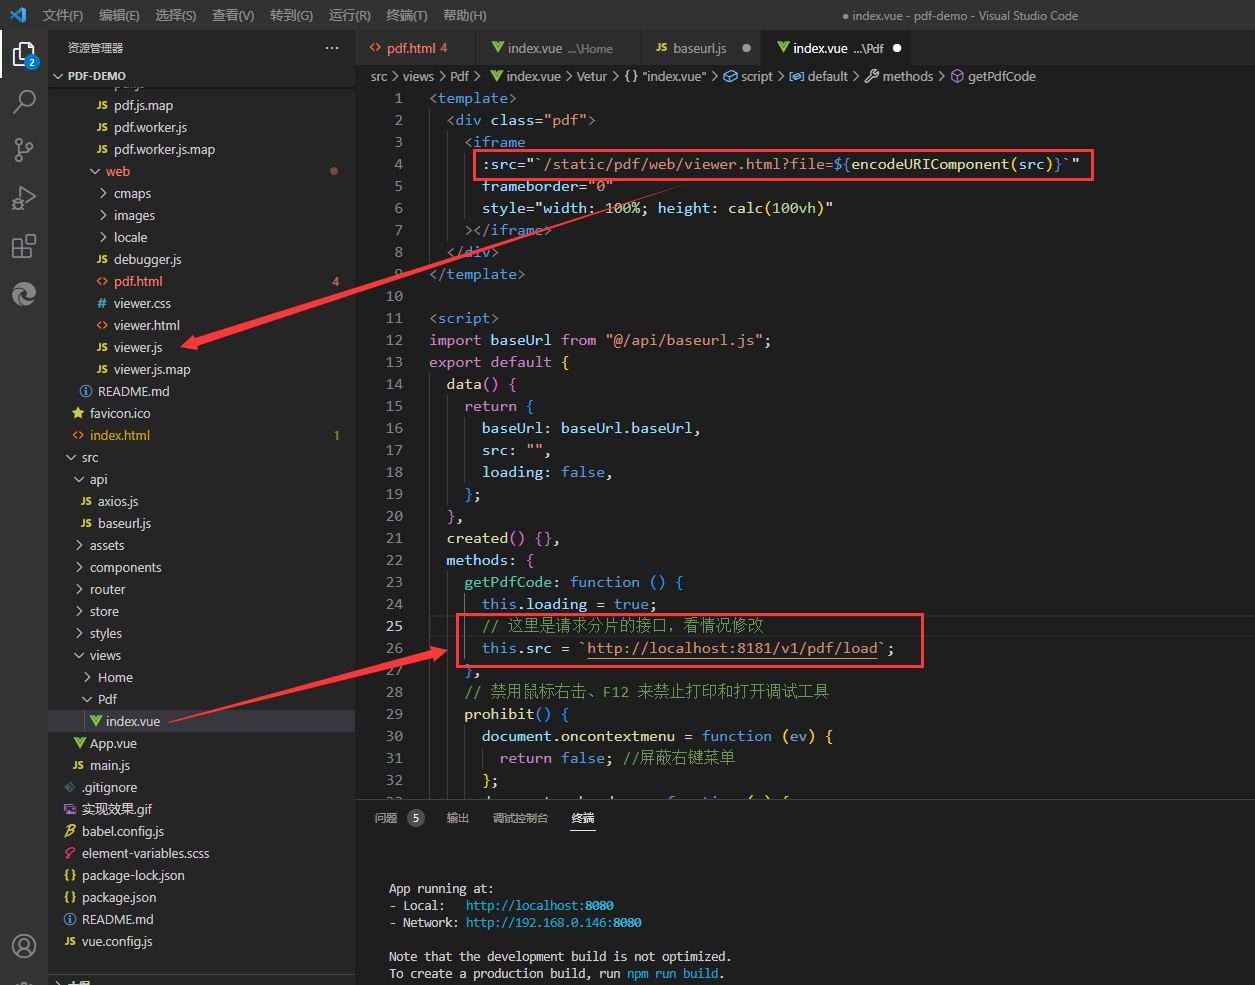Open the Edge browser tools icon

[x=24, y=294]
